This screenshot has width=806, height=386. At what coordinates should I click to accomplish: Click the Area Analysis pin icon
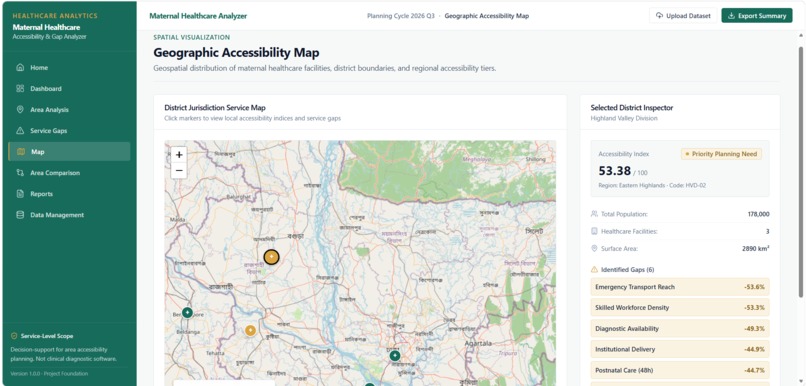pyautogui.click(x=20, y=109)
